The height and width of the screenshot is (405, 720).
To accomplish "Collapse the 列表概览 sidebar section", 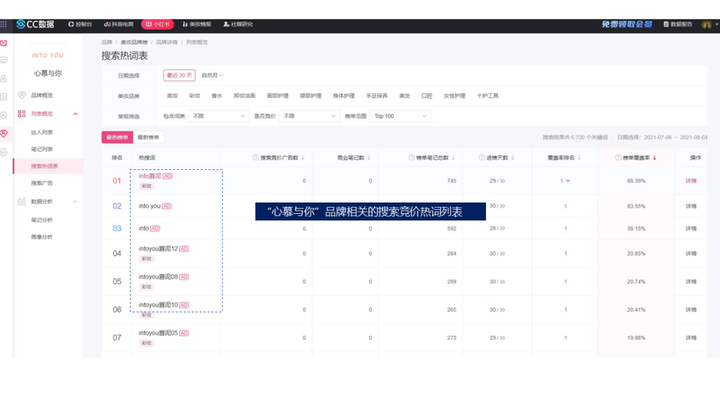I will tap(75, 113).
